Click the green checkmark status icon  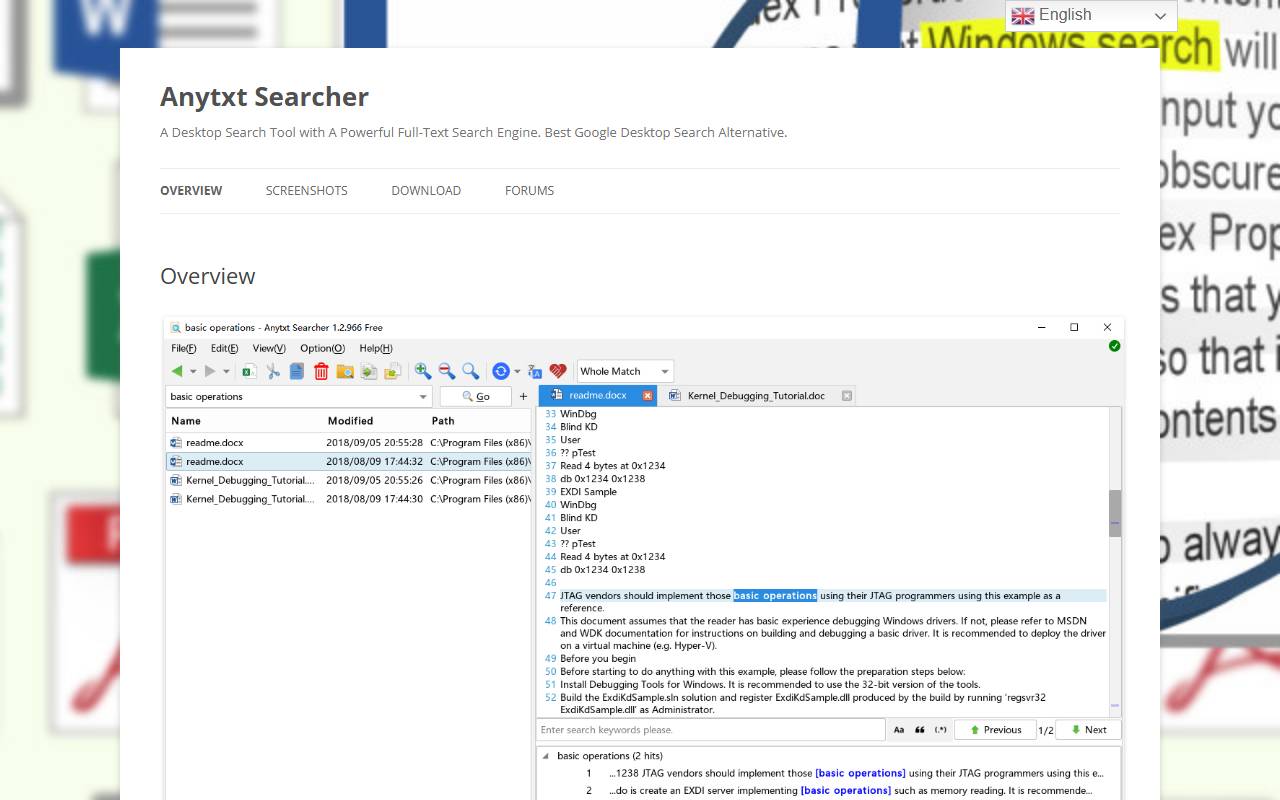(x=1114, y=346)
